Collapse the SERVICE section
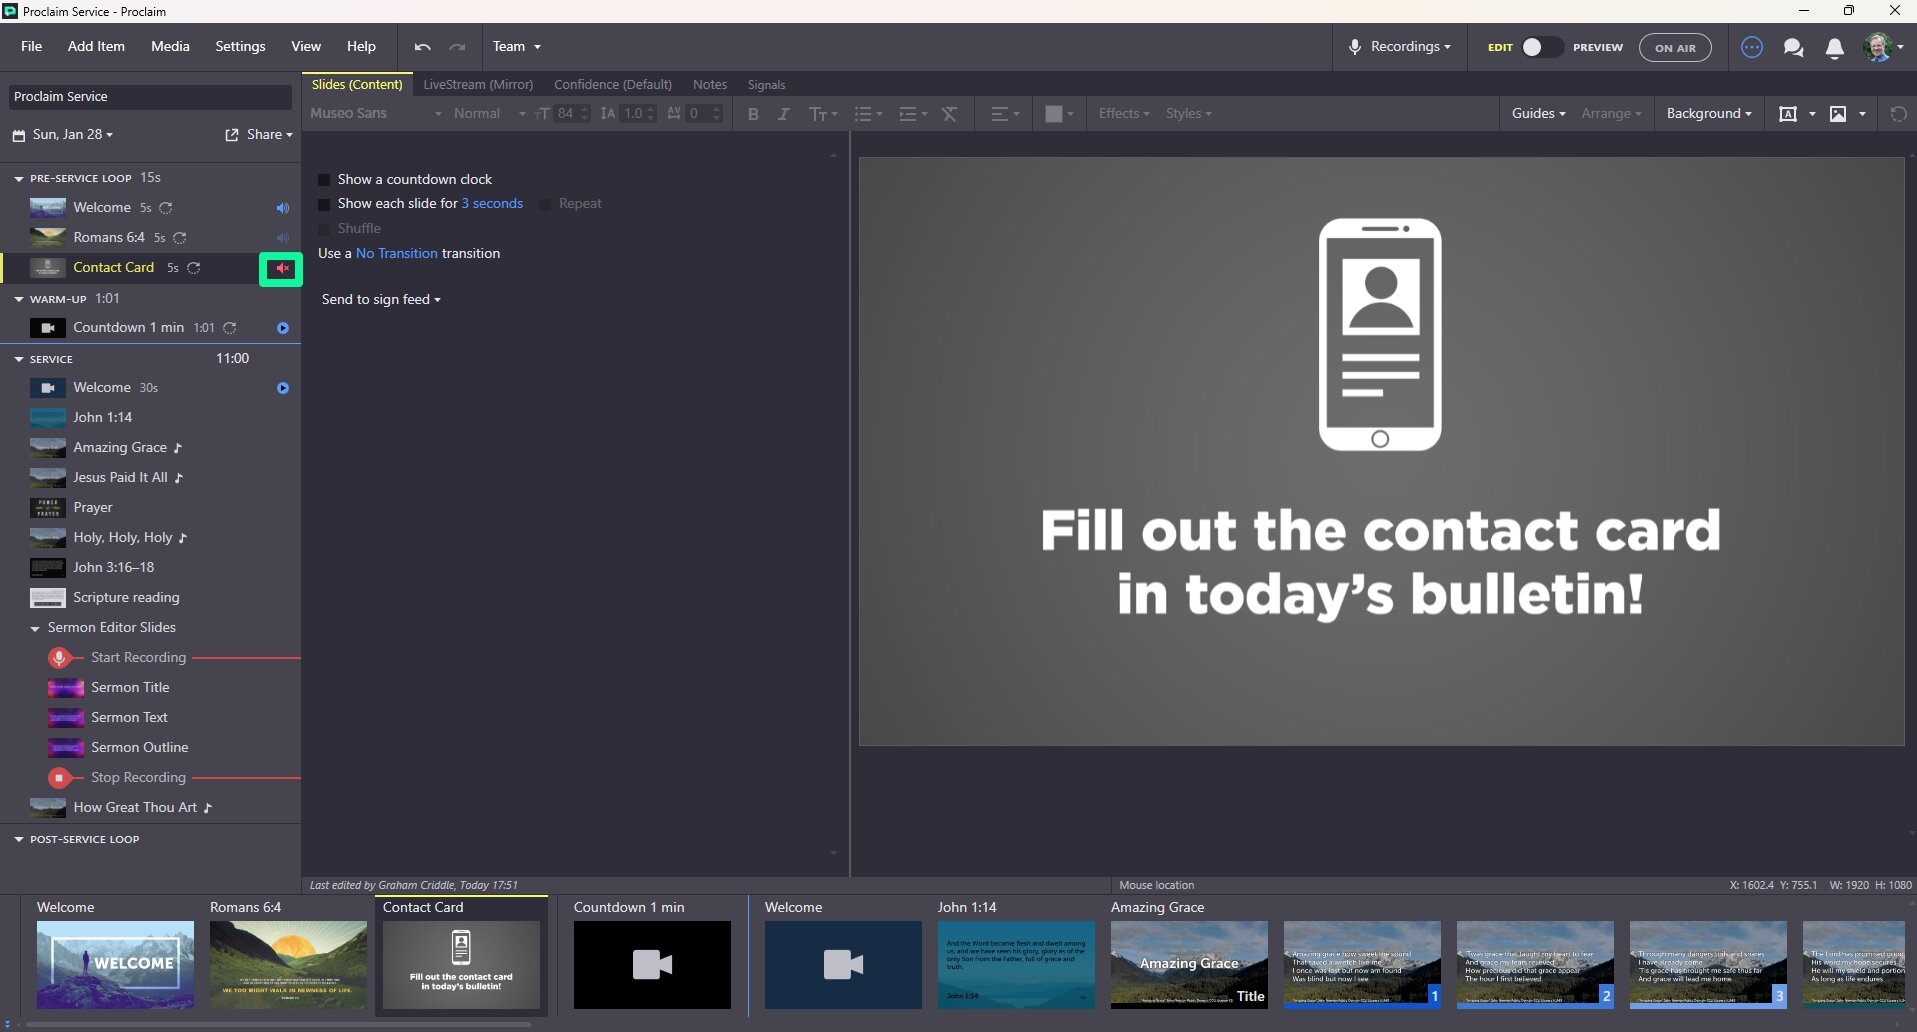This screenshot has height=1032, width=1917. click(18, 358)
